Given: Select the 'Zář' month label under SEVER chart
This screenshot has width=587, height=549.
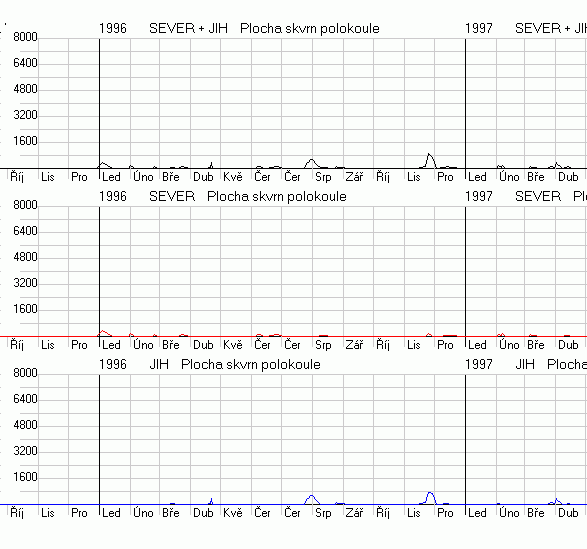Looking at the screenshot, I should point(354,345).
